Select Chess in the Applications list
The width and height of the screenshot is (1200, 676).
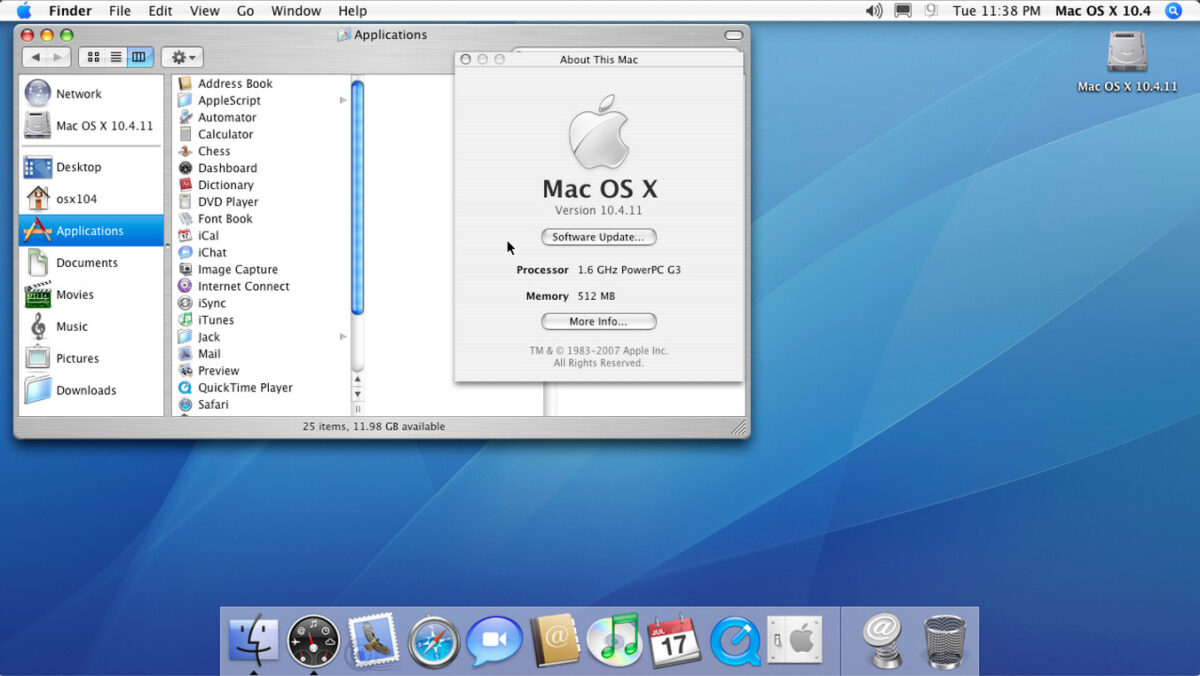tap(213, 151)
